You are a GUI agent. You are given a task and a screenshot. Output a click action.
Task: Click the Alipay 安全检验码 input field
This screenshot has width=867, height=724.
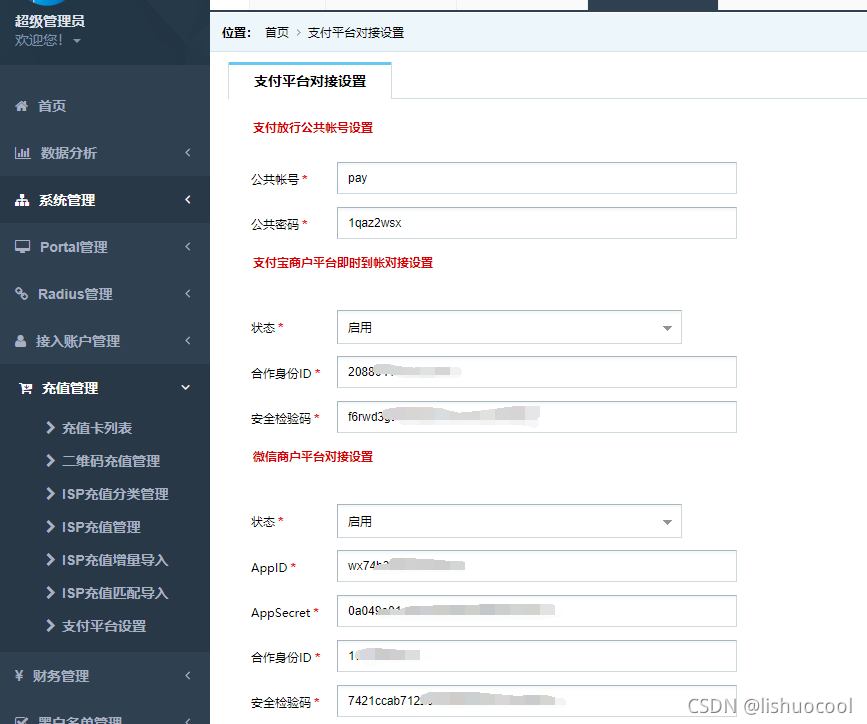pyautogui.click(x=537, y=417)
